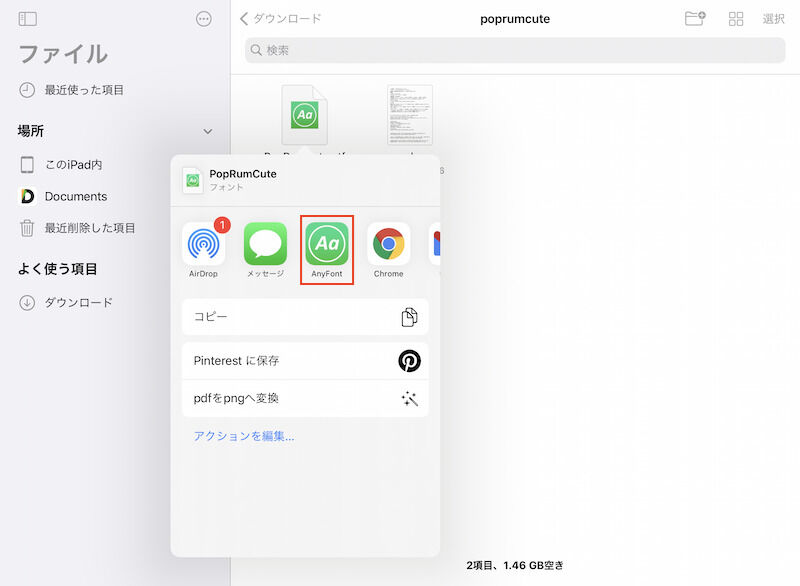Open the ダウンロード favorite in the sidebar
Image resolution: width=800 pixels, height=586 pixels.
coord(66,302)
